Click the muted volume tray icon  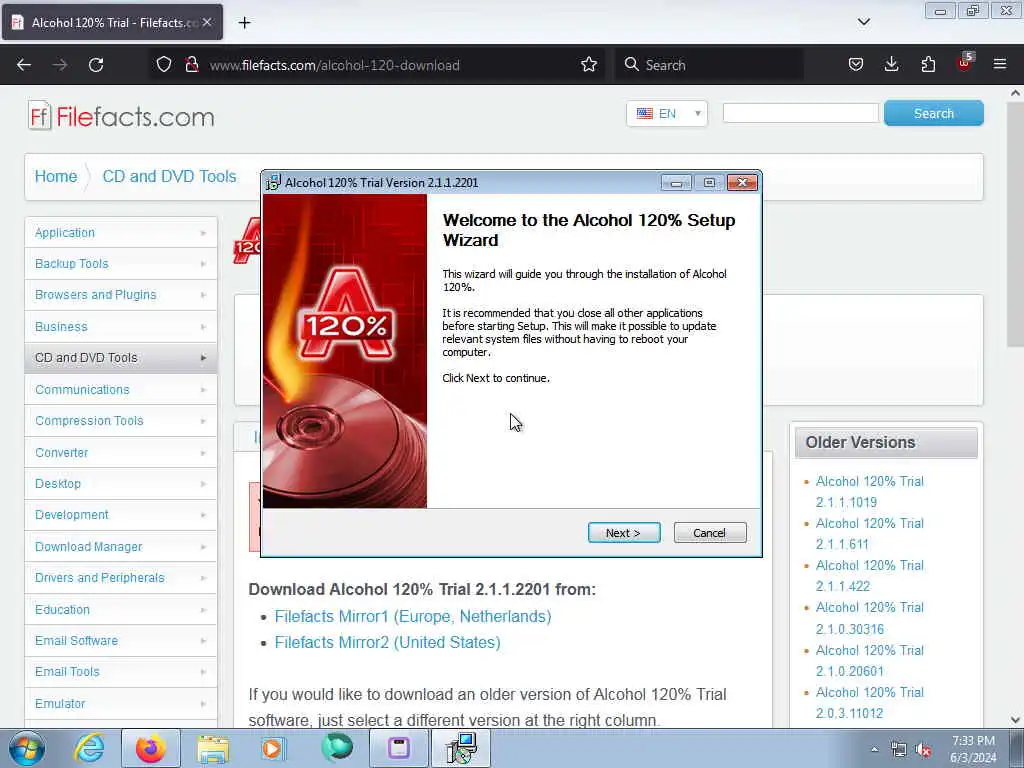point(923,750)
